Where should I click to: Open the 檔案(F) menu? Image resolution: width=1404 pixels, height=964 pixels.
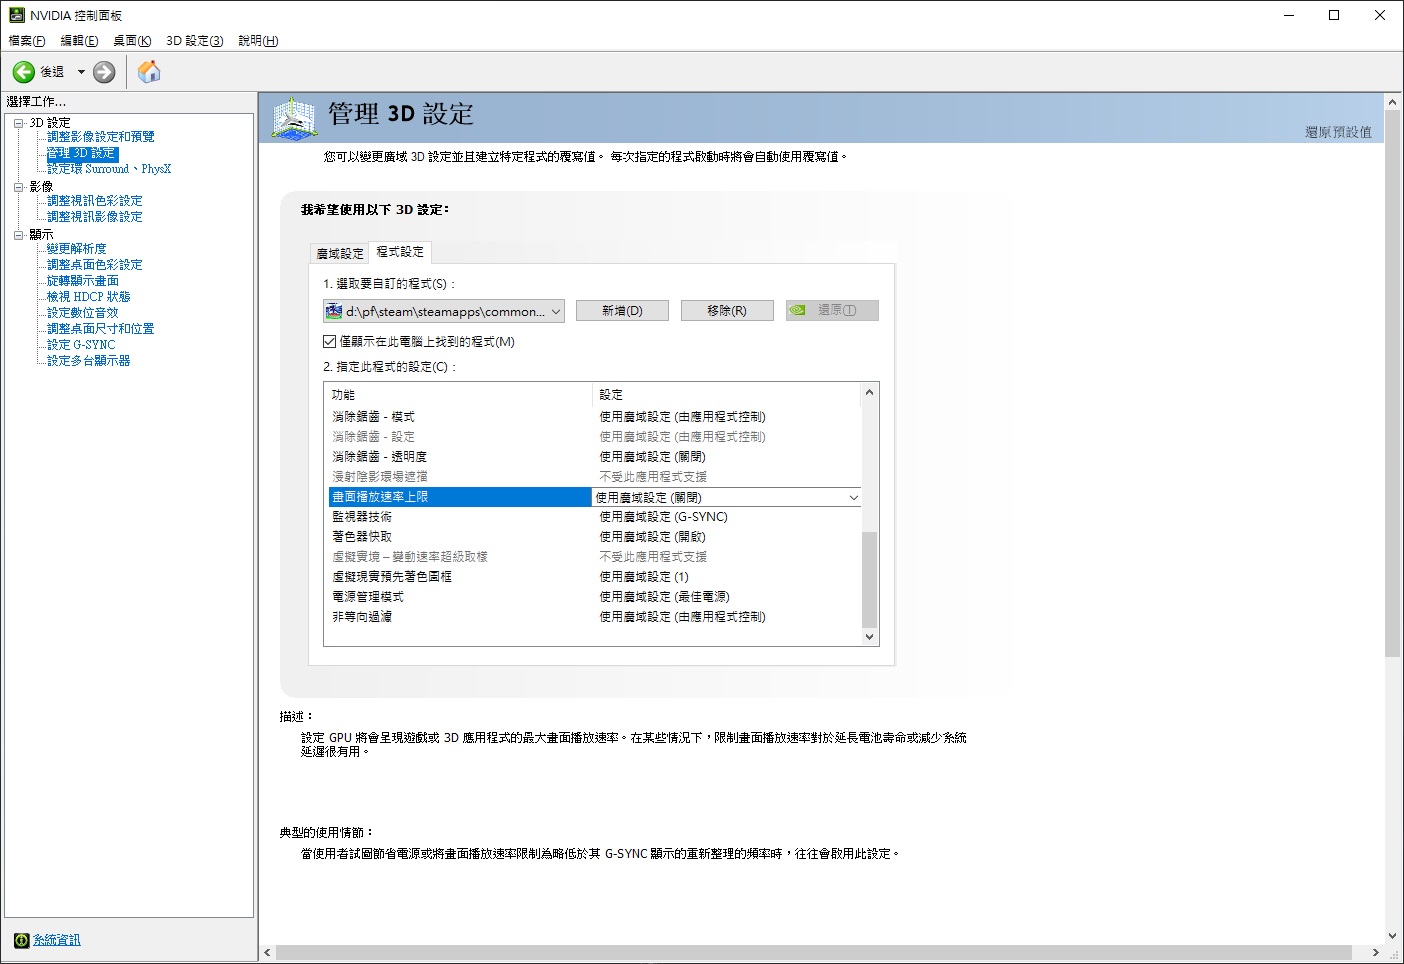coord(27,41)
